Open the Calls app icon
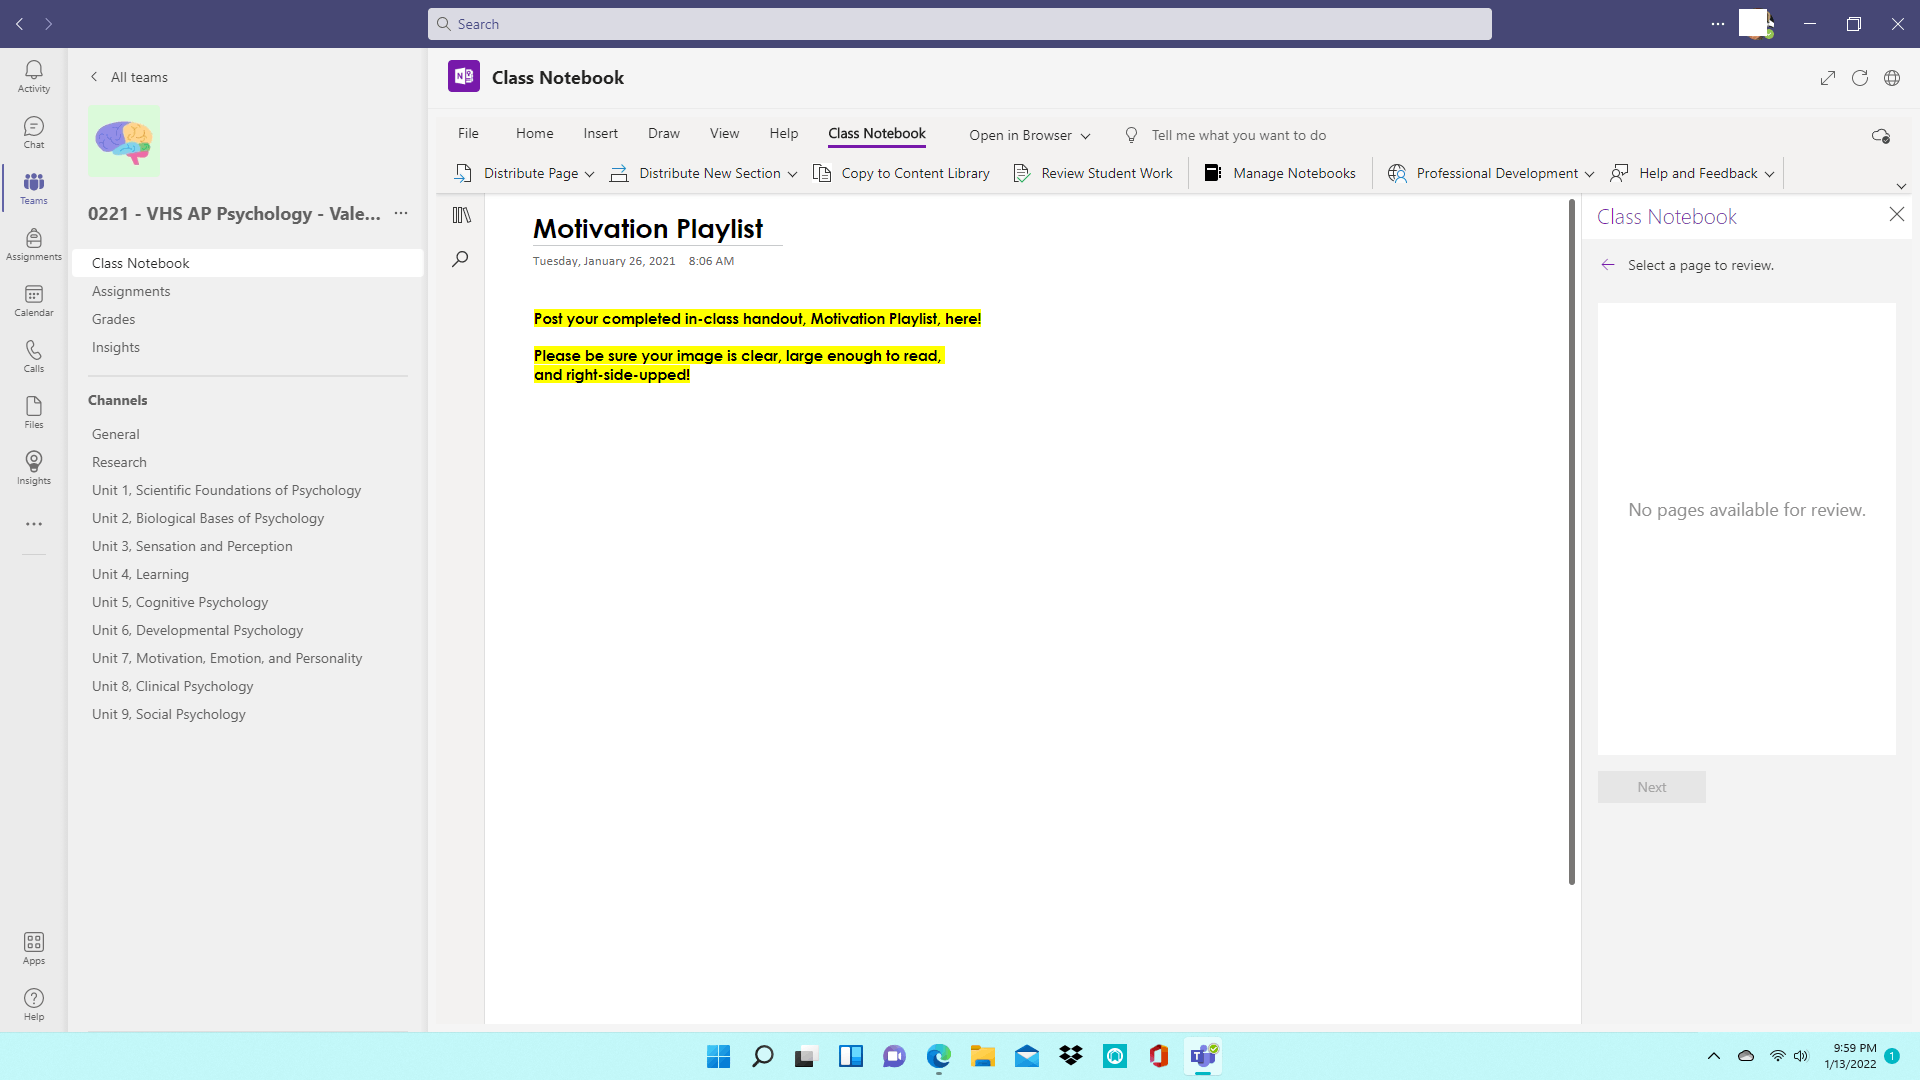Viewport: 1920px width, 1080px height. coord(34,356)
